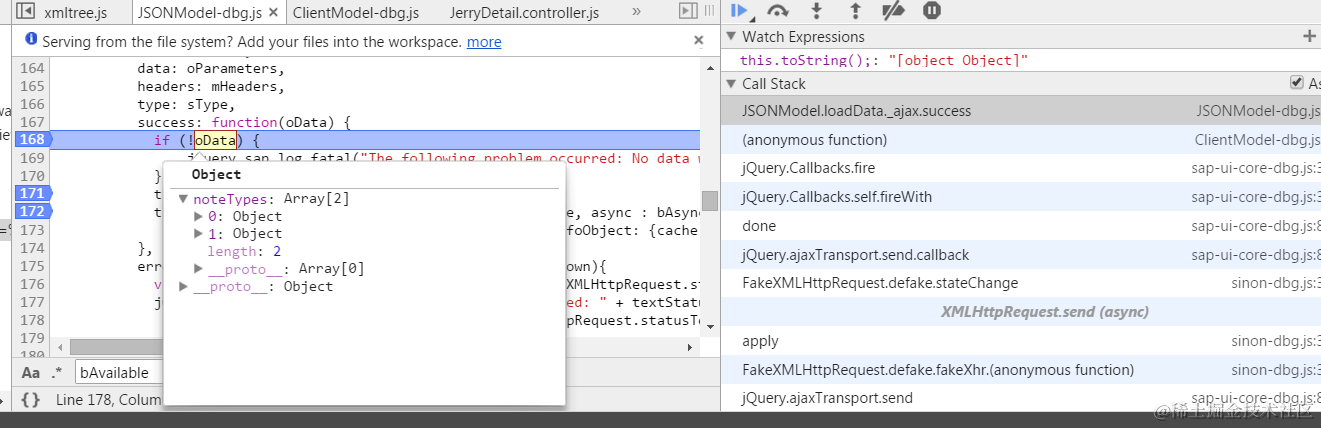Select jQuery.ajaxTransport.send.callback frame
Image resolution: width=1321 pixels, height=428 pixels.
(x=1020, y=255)
